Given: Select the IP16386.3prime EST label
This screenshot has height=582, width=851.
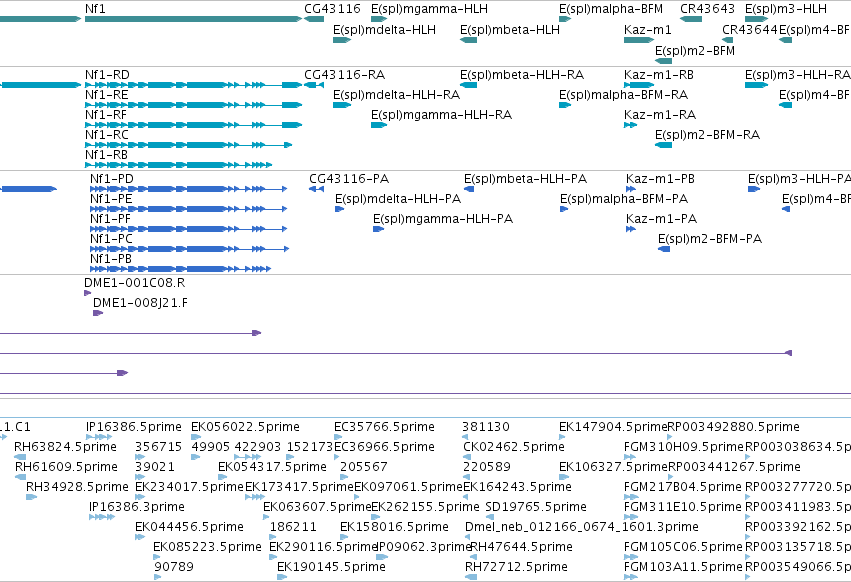Looking at the screenshot, I should click(x=137, y=507).
